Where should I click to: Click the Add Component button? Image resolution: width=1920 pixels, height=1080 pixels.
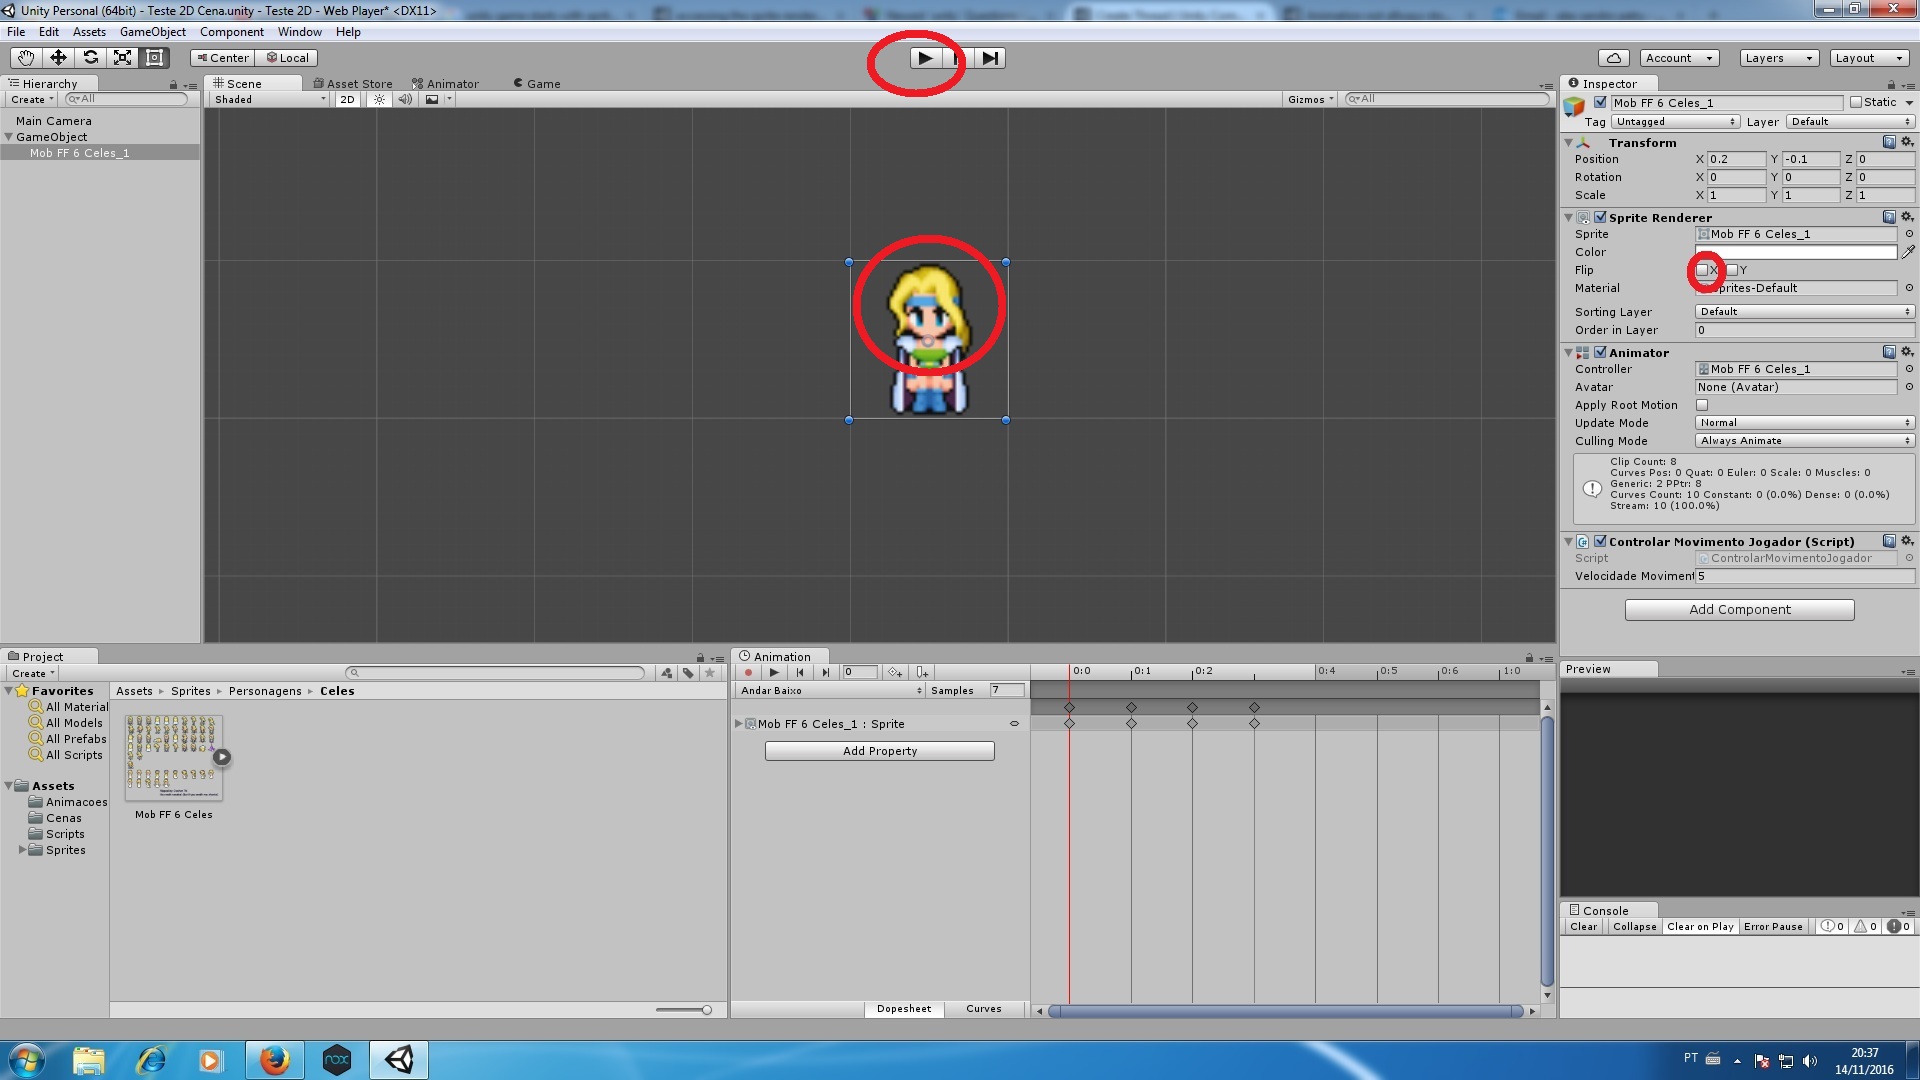1739,609
